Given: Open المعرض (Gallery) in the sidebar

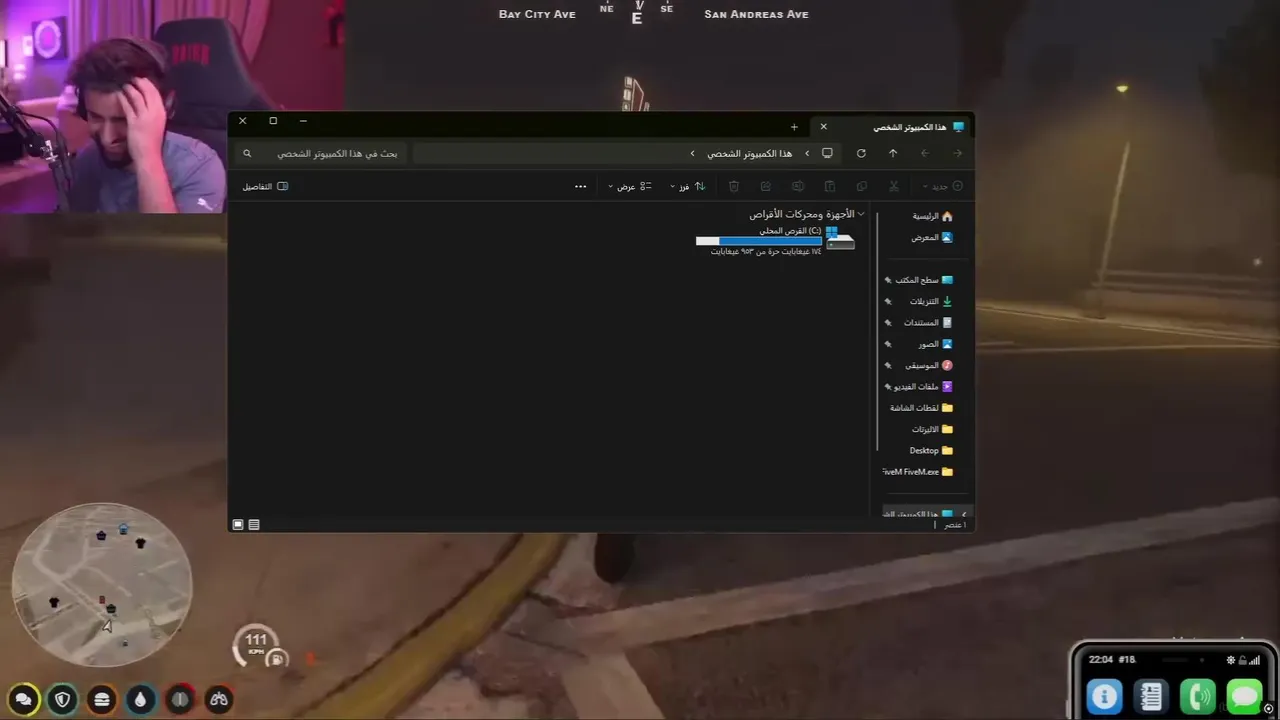Looking at the screenshot, I should [x=932, y=238].
